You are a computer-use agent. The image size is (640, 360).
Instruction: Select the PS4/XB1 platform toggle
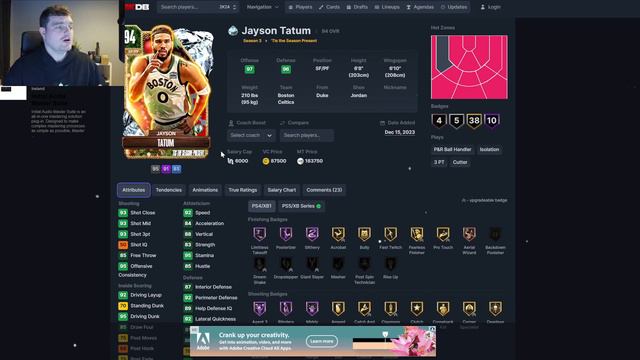coord(262,206)
